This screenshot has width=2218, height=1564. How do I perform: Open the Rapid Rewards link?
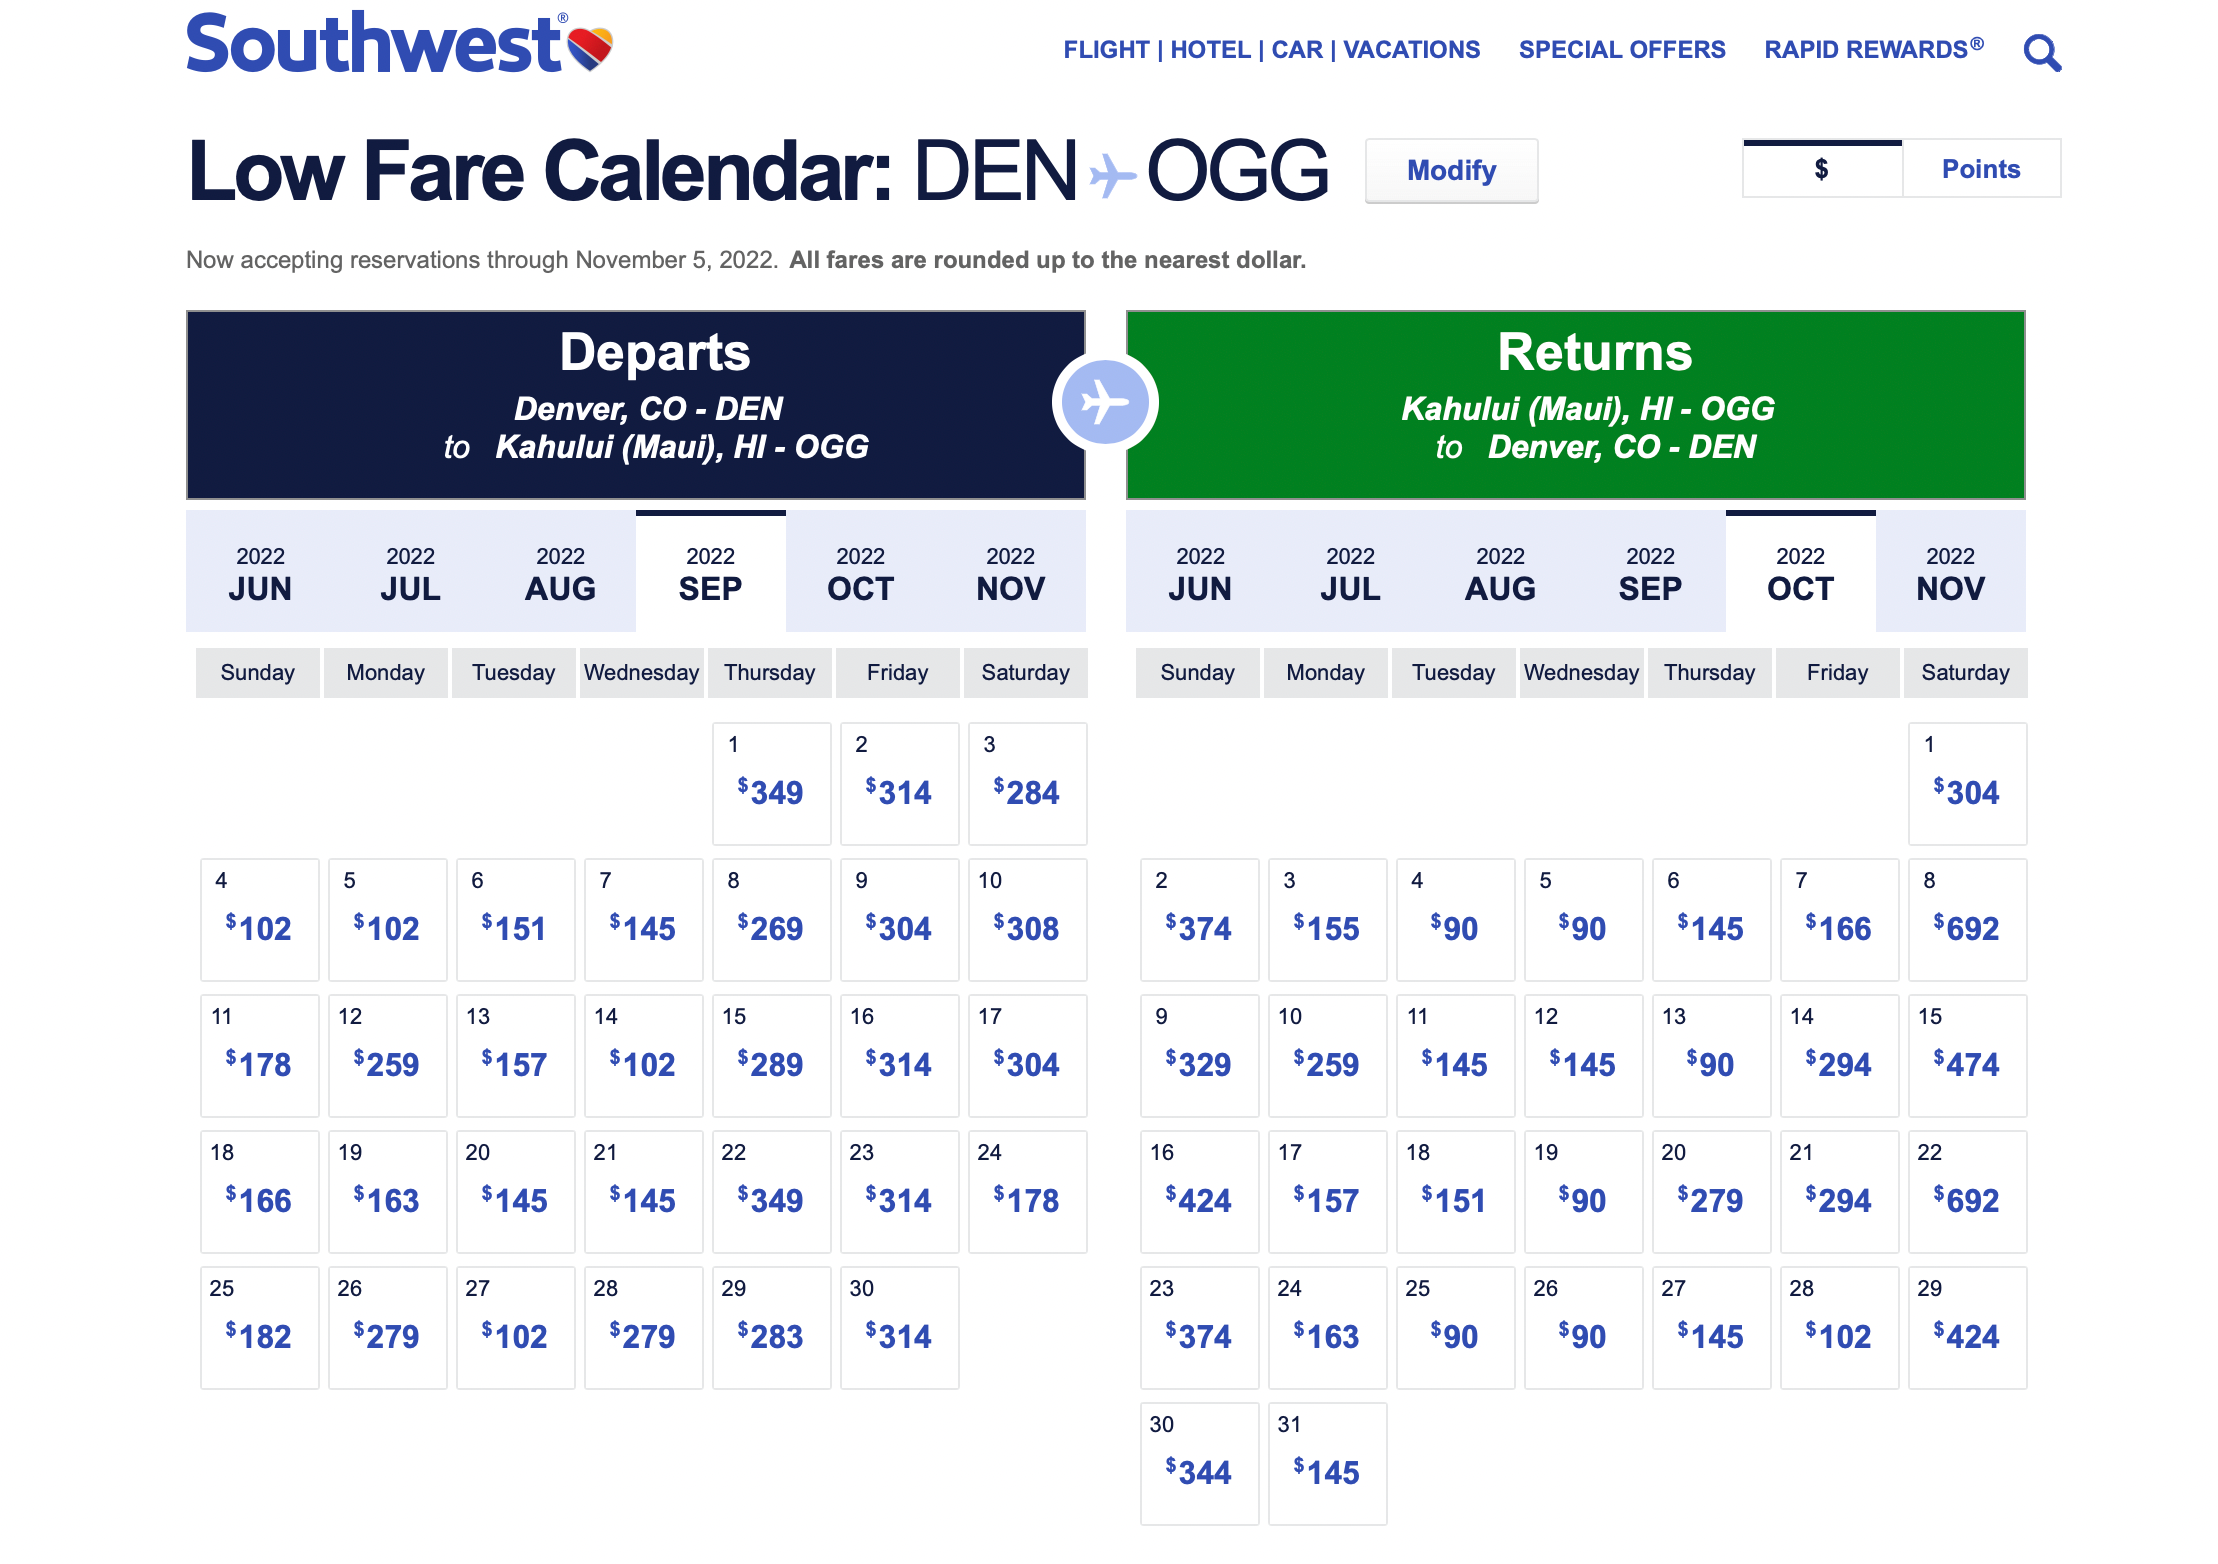click(1873, 50)
